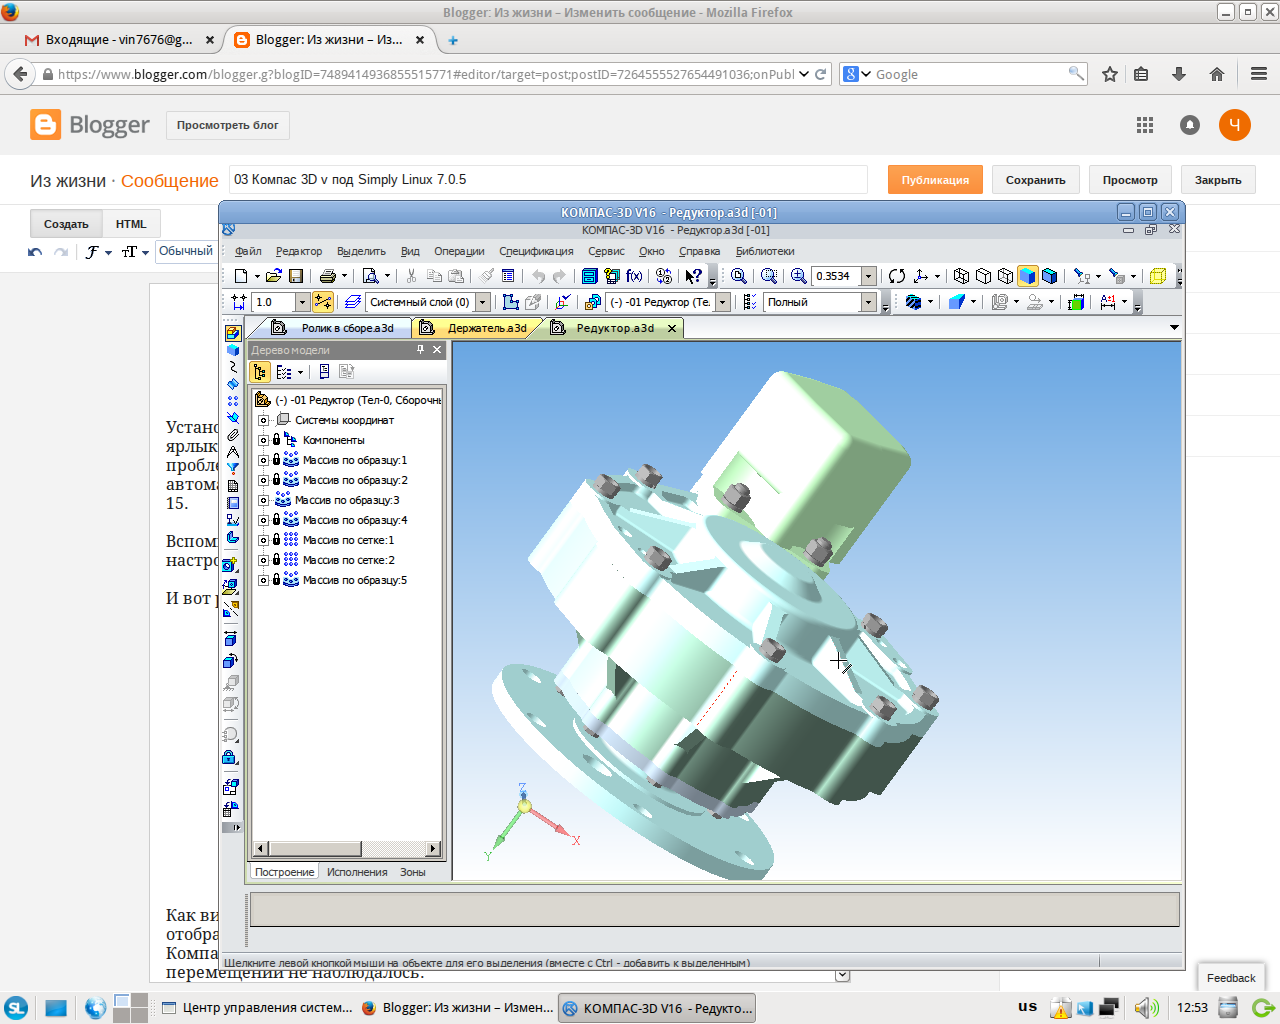This screenshot has width=1280, height=1024.
Task: Activate the What's This help cursor
Action: [x=693, y=276]
